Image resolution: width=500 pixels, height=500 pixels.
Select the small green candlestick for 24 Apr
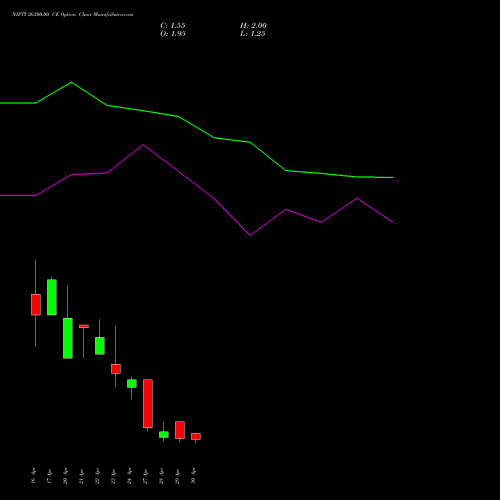(x=132, y=383)
